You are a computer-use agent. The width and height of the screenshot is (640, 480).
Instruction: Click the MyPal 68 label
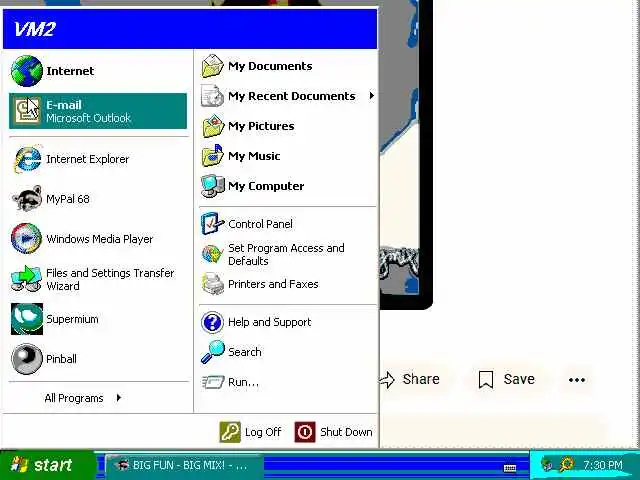[x=68, y=199]
